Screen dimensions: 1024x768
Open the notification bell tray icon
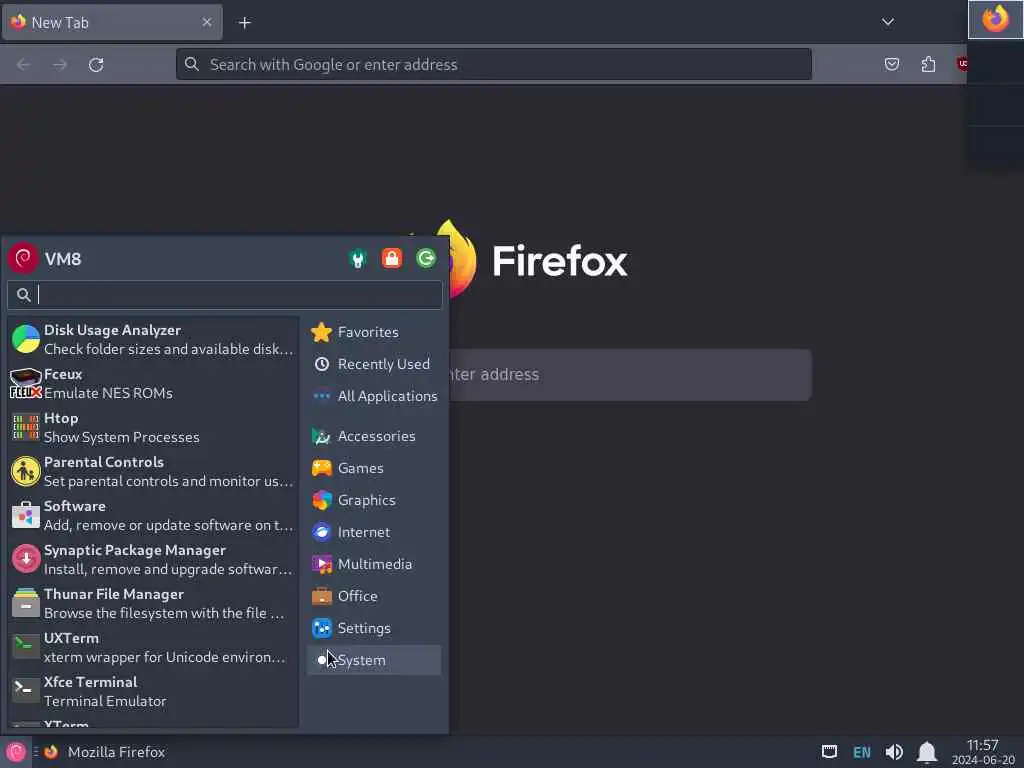coord(927,752)
